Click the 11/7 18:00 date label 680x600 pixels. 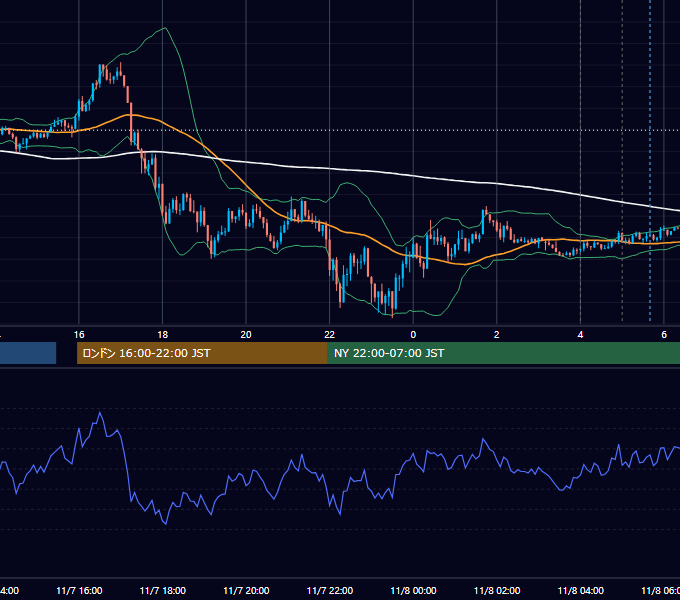pos(163,590)
